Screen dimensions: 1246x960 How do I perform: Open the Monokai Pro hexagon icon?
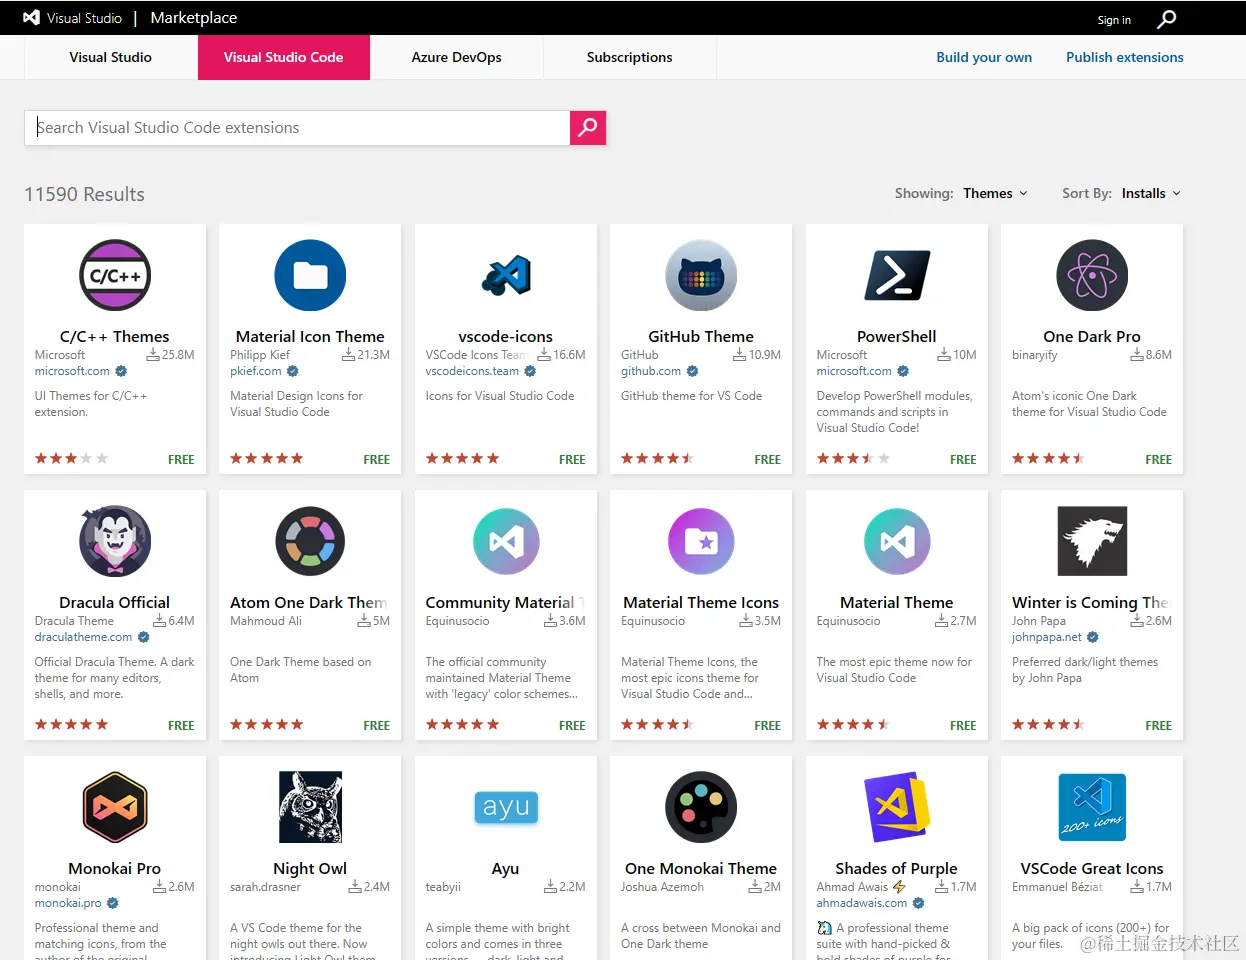tap(115, 807)
